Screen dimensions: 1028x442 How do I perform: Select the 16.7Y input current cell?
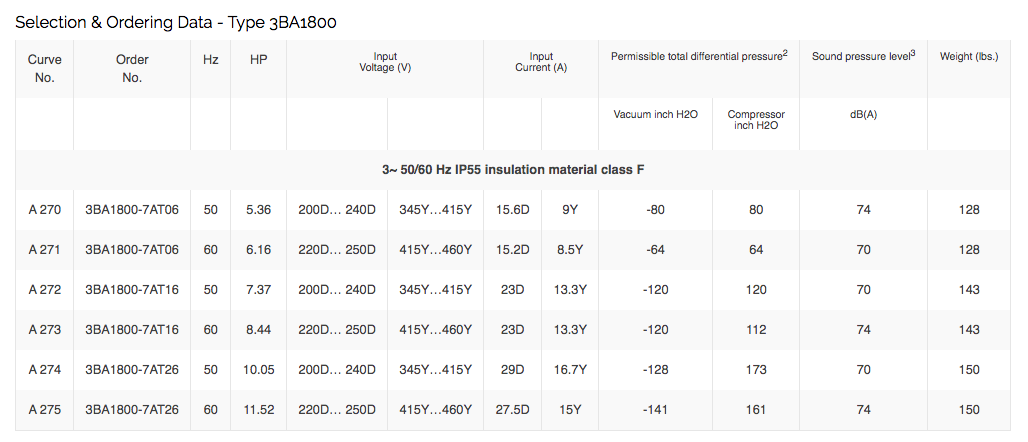(x=571, y=370)
